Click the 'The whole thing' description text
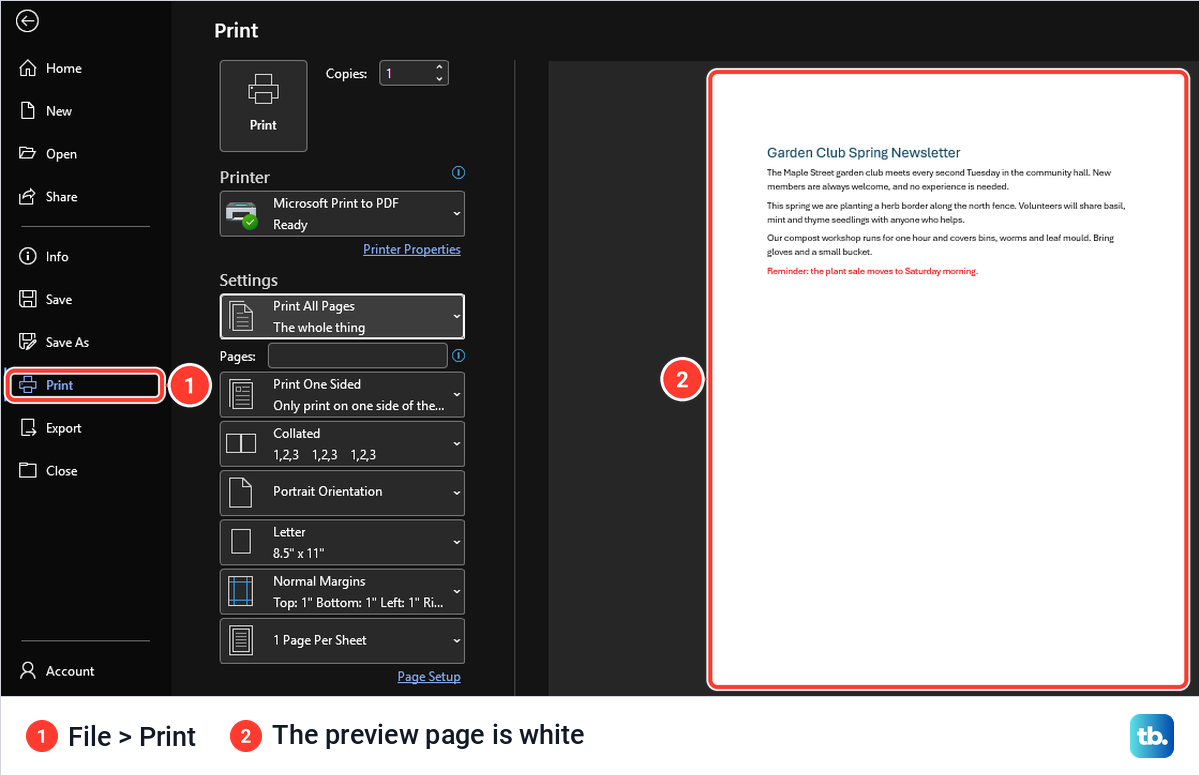Screen dimensions: 1200x776 pyautogui.click(x=319, y=327)
